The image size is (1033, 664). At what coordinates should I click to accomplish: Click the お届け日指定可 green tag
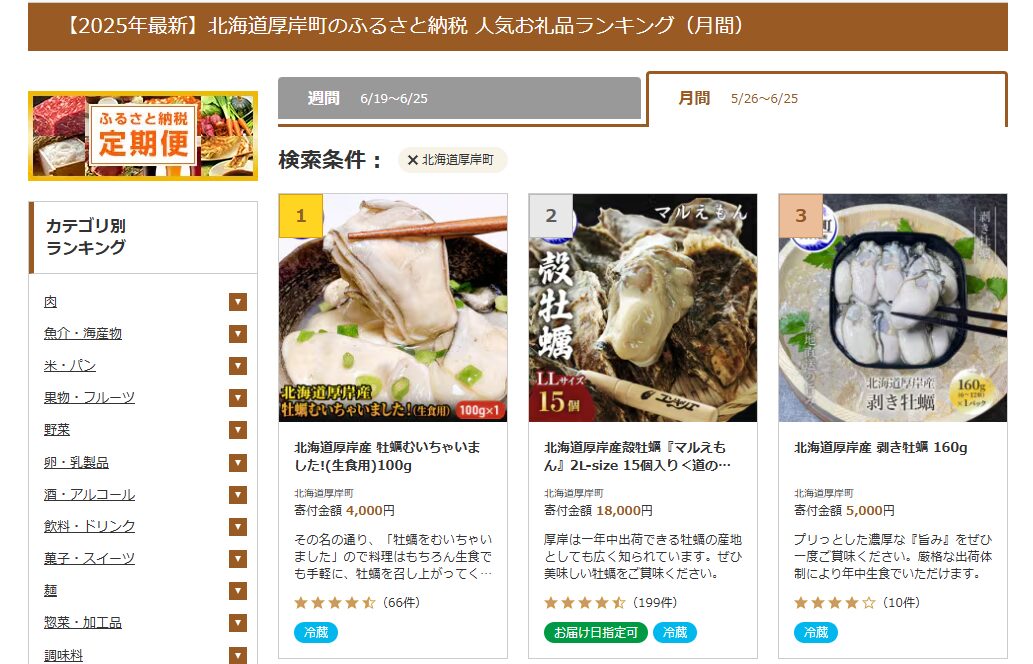(596, 632)
